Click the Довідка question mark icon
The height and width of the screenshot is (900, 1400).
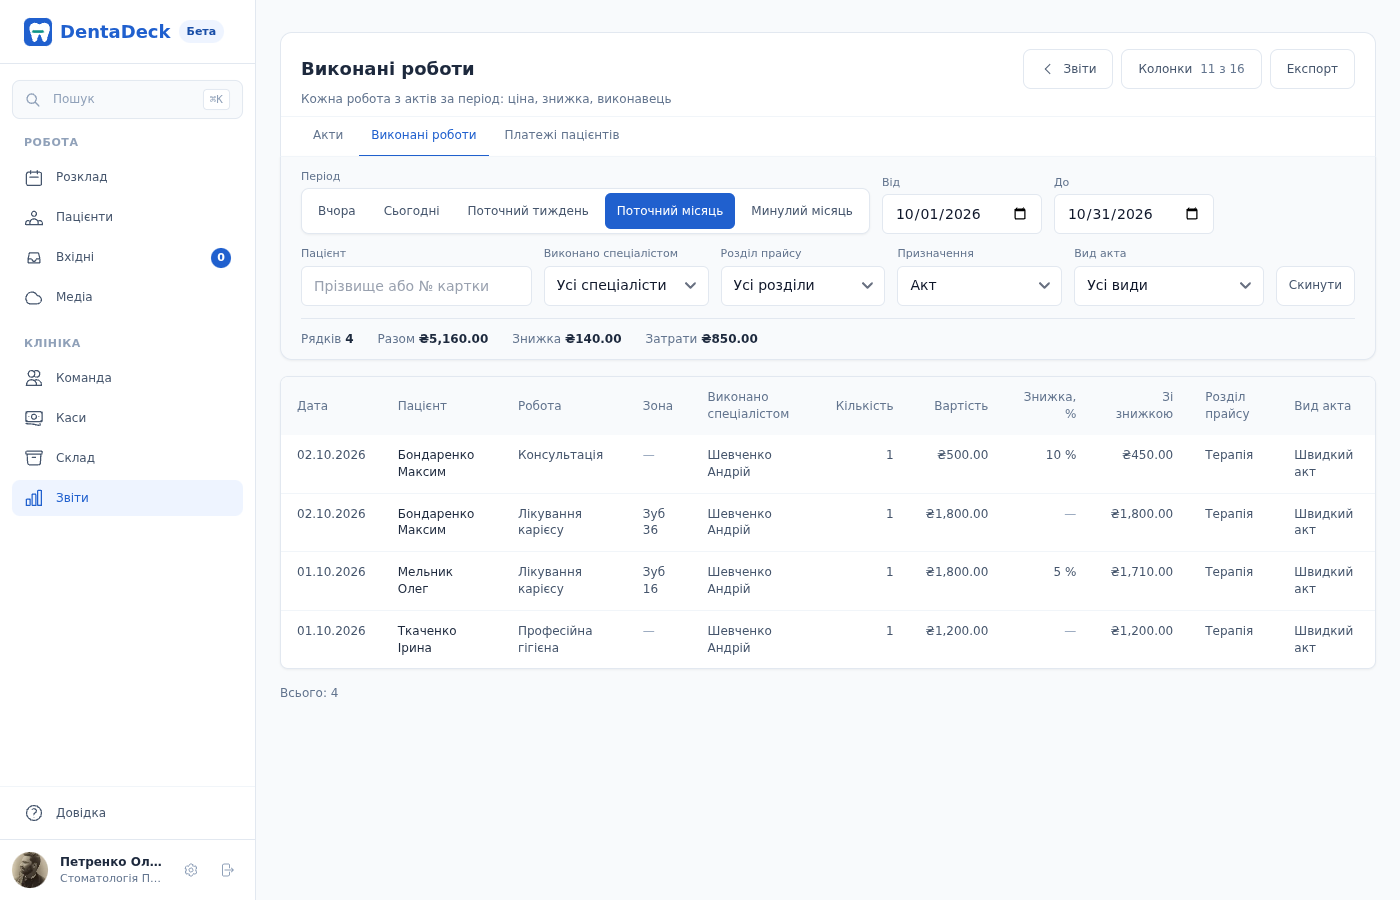click(x=34, y=813)
